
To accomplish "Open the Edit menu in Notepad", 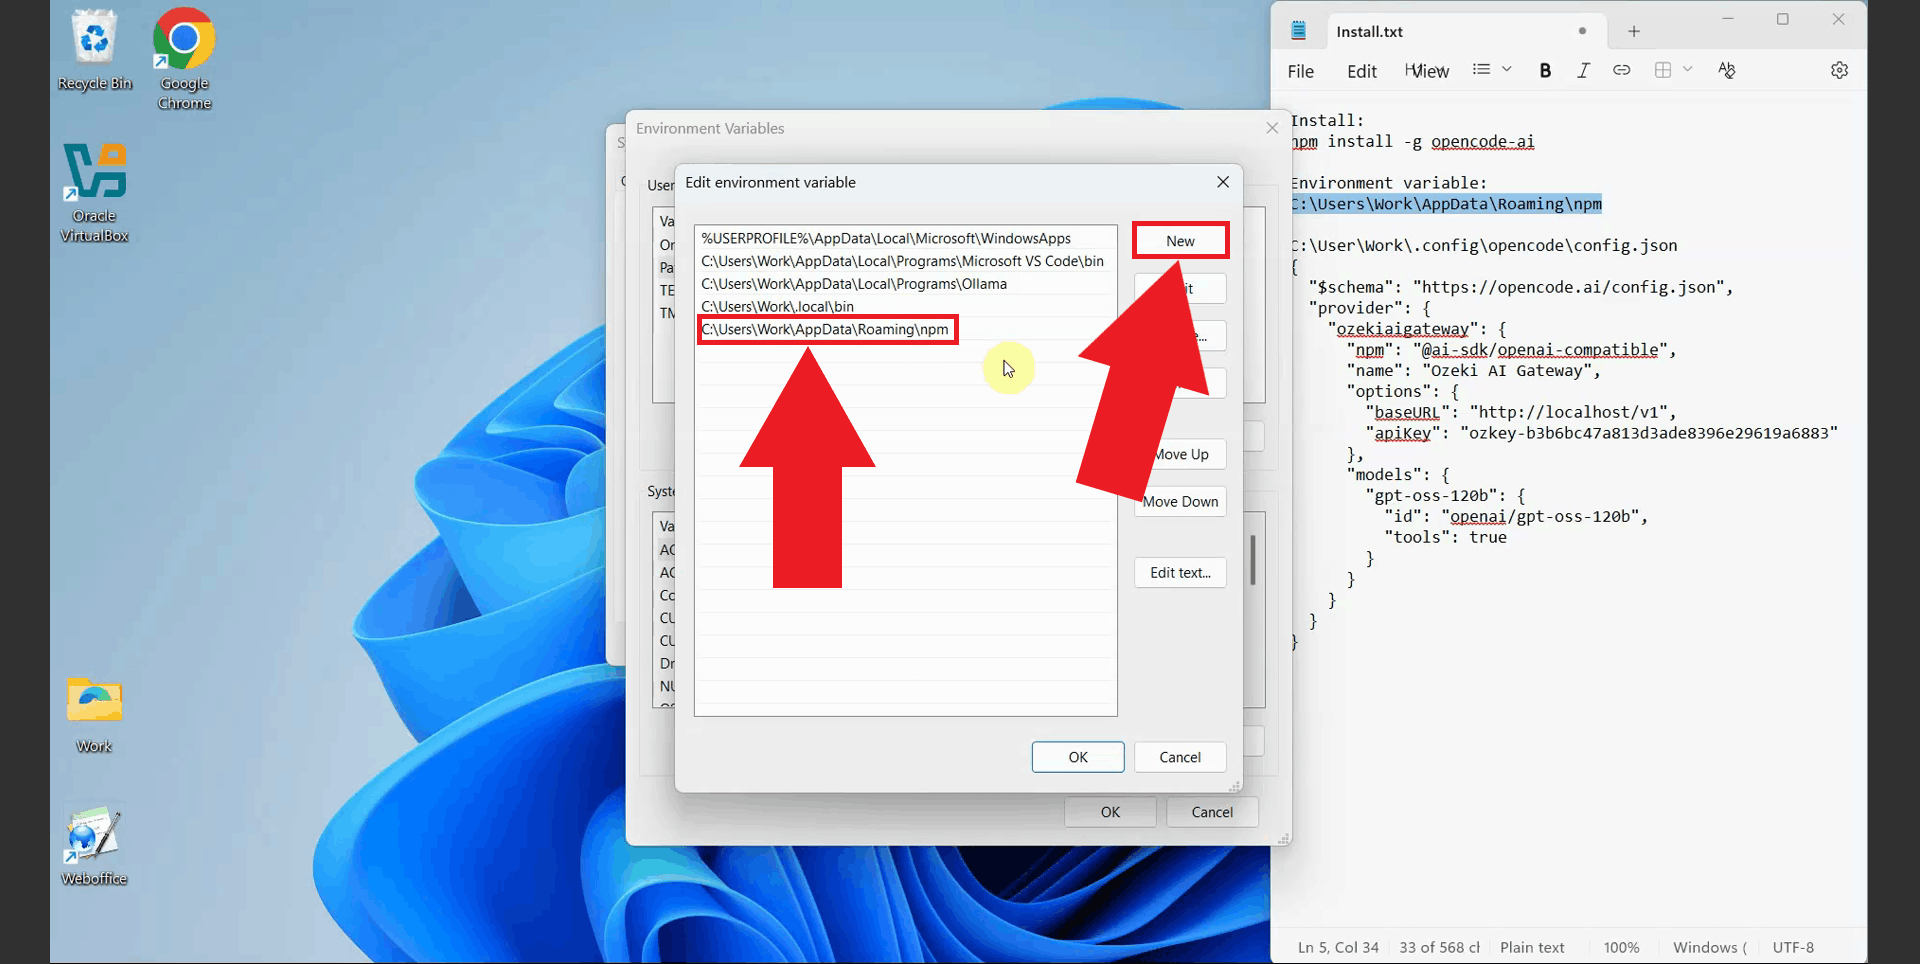I will [1361, 71].
